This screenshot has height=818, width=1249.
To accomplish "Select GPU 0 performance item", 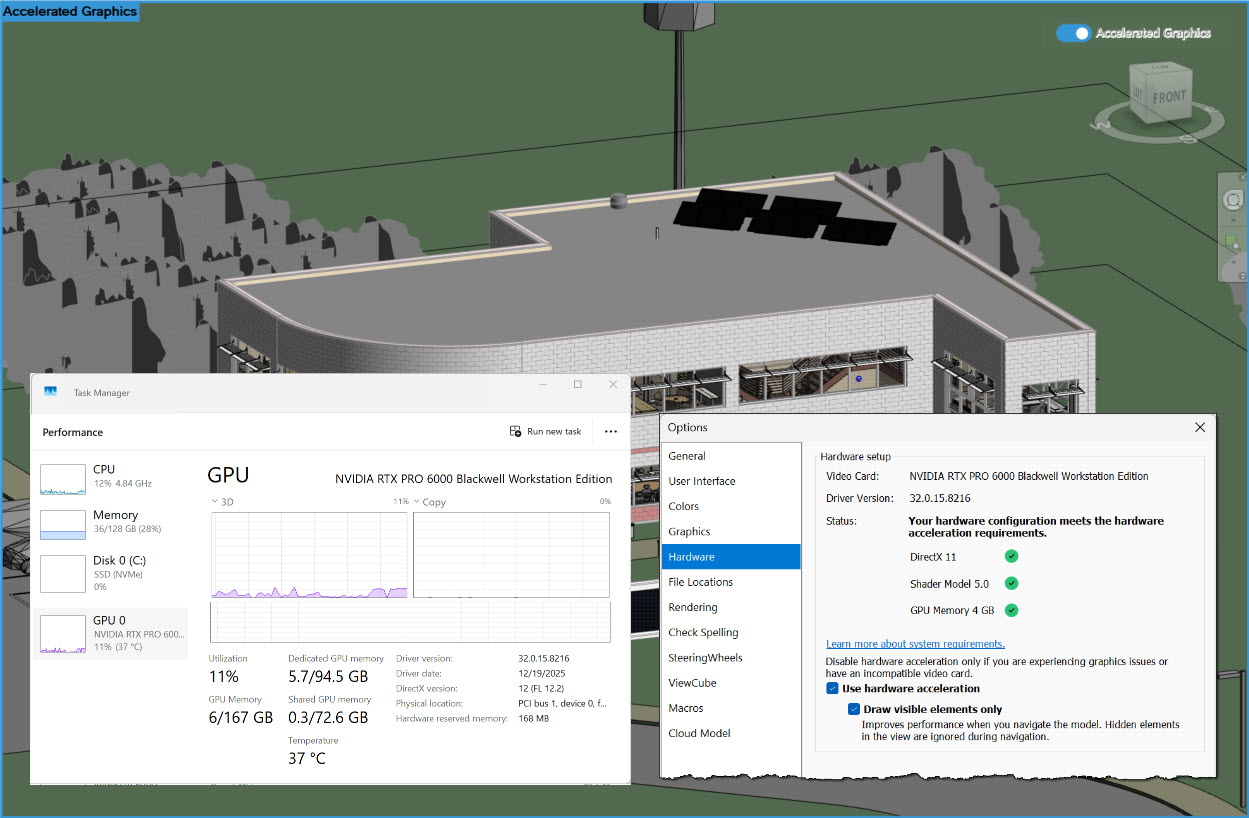I will click(112, 633).
